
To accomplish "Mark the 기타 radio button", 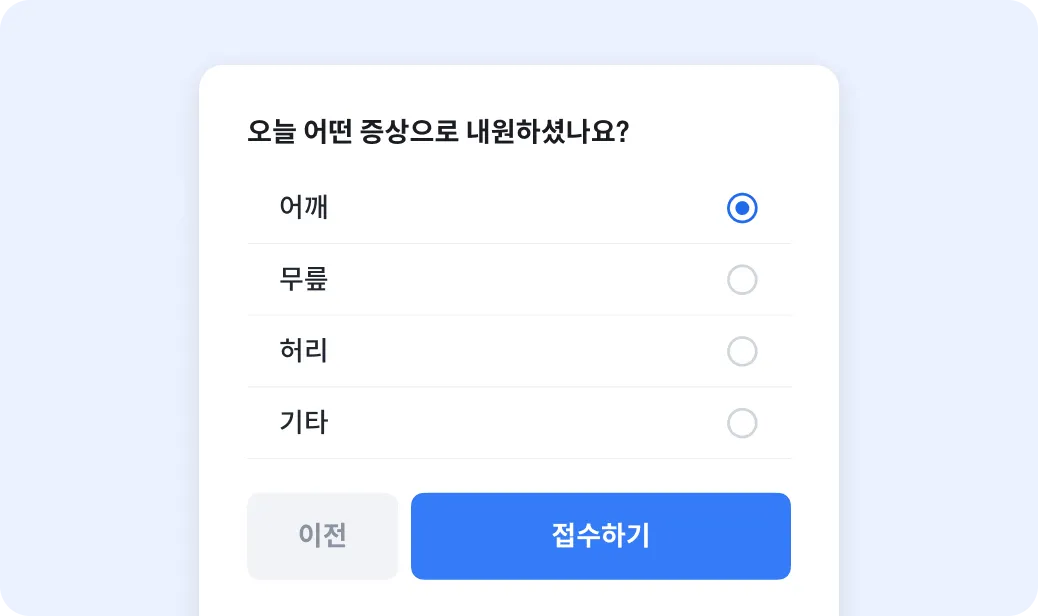I will click(x=742, y=423).
